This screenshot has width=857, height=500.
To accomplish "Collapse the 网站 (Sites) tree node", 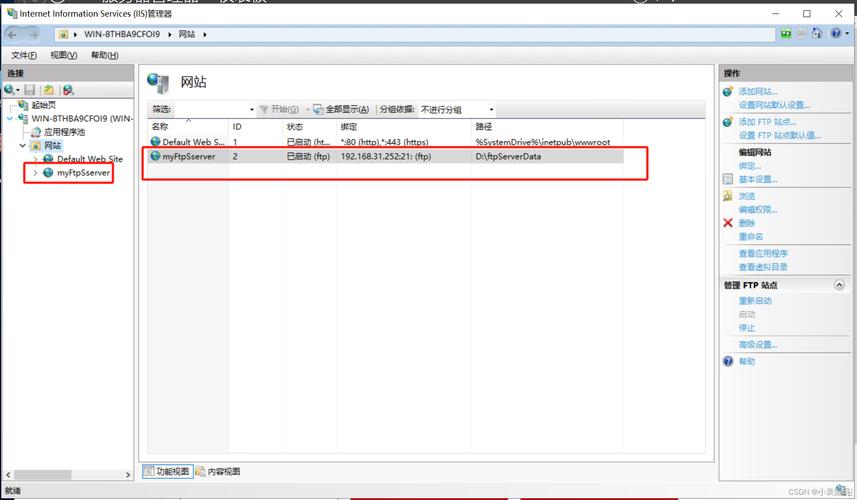I will coord(22,146).
